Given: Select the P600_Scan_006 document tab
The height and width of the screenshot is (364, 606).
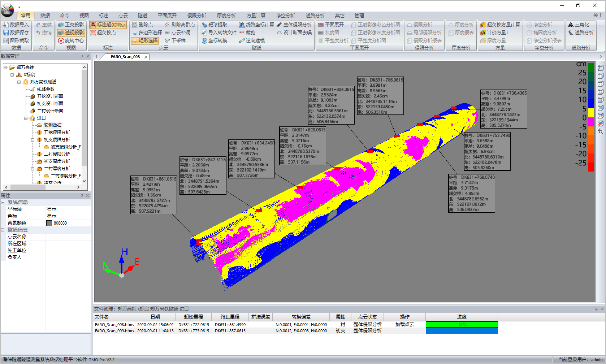Looking at the screenshot, I should 126,56.
